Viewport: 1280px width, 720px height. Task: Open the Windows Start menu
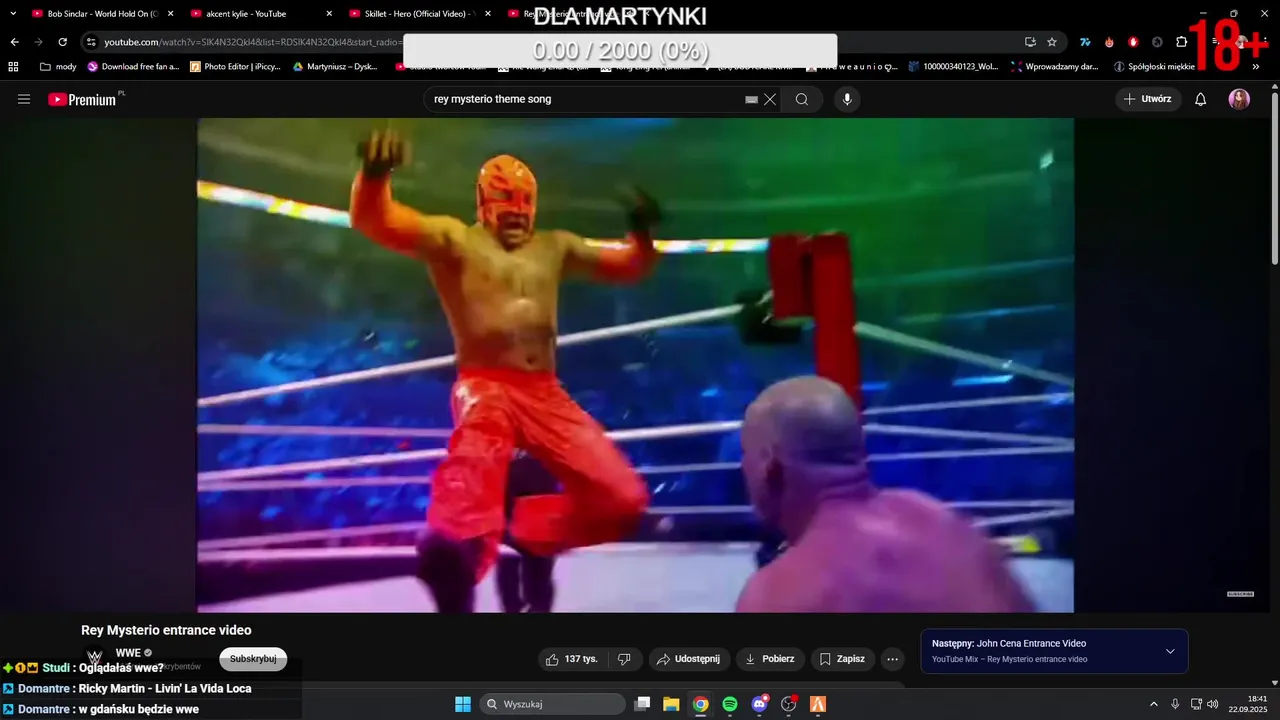(463, 704)
